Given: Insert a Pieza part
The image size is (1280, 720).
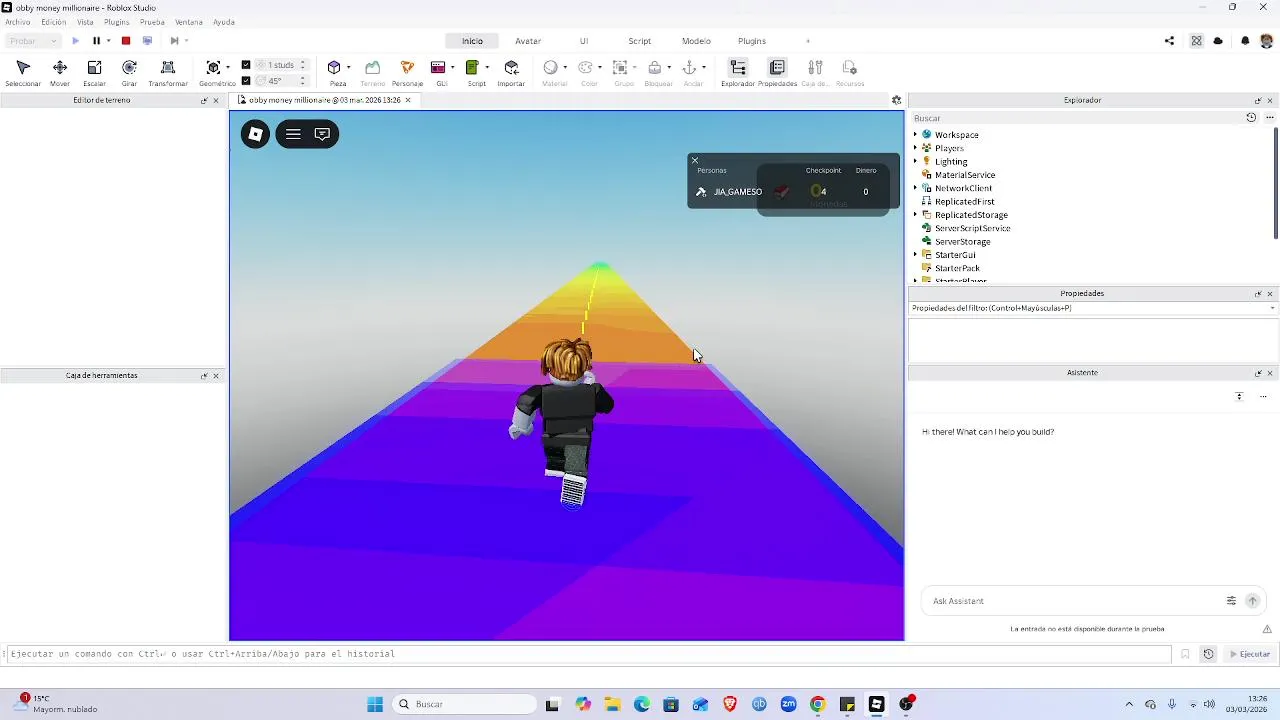Looking at the screenshot, I should 334,68.
